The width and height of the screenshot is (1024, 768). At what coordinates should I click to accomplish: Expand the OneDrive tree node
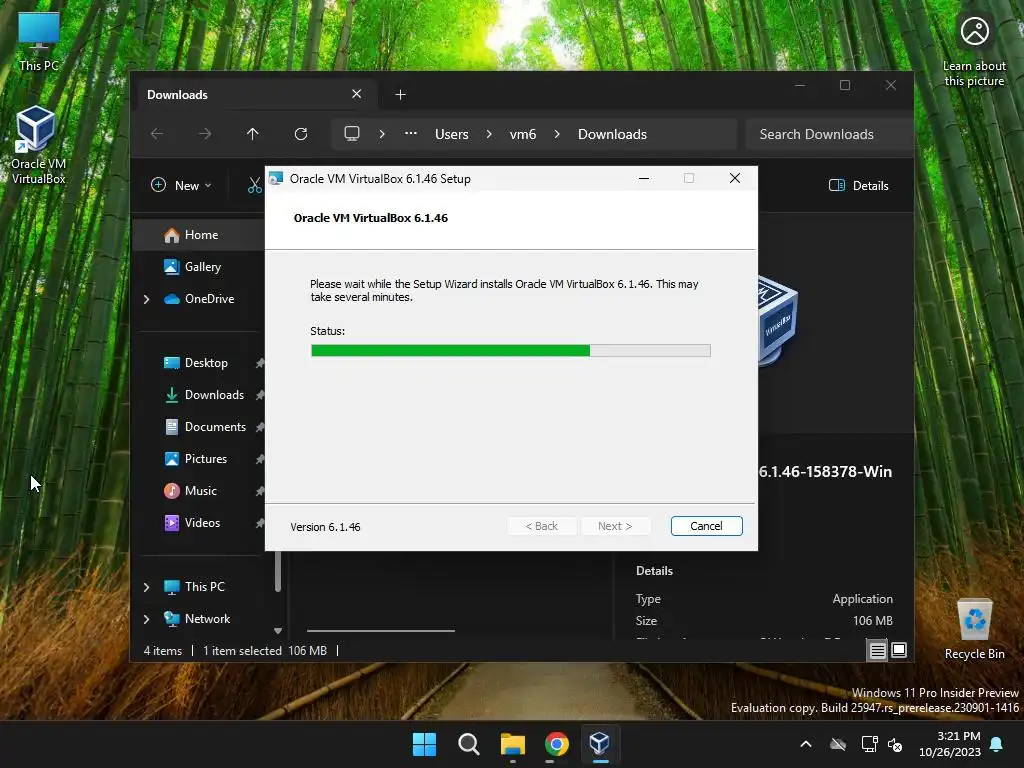pos(146,299)
